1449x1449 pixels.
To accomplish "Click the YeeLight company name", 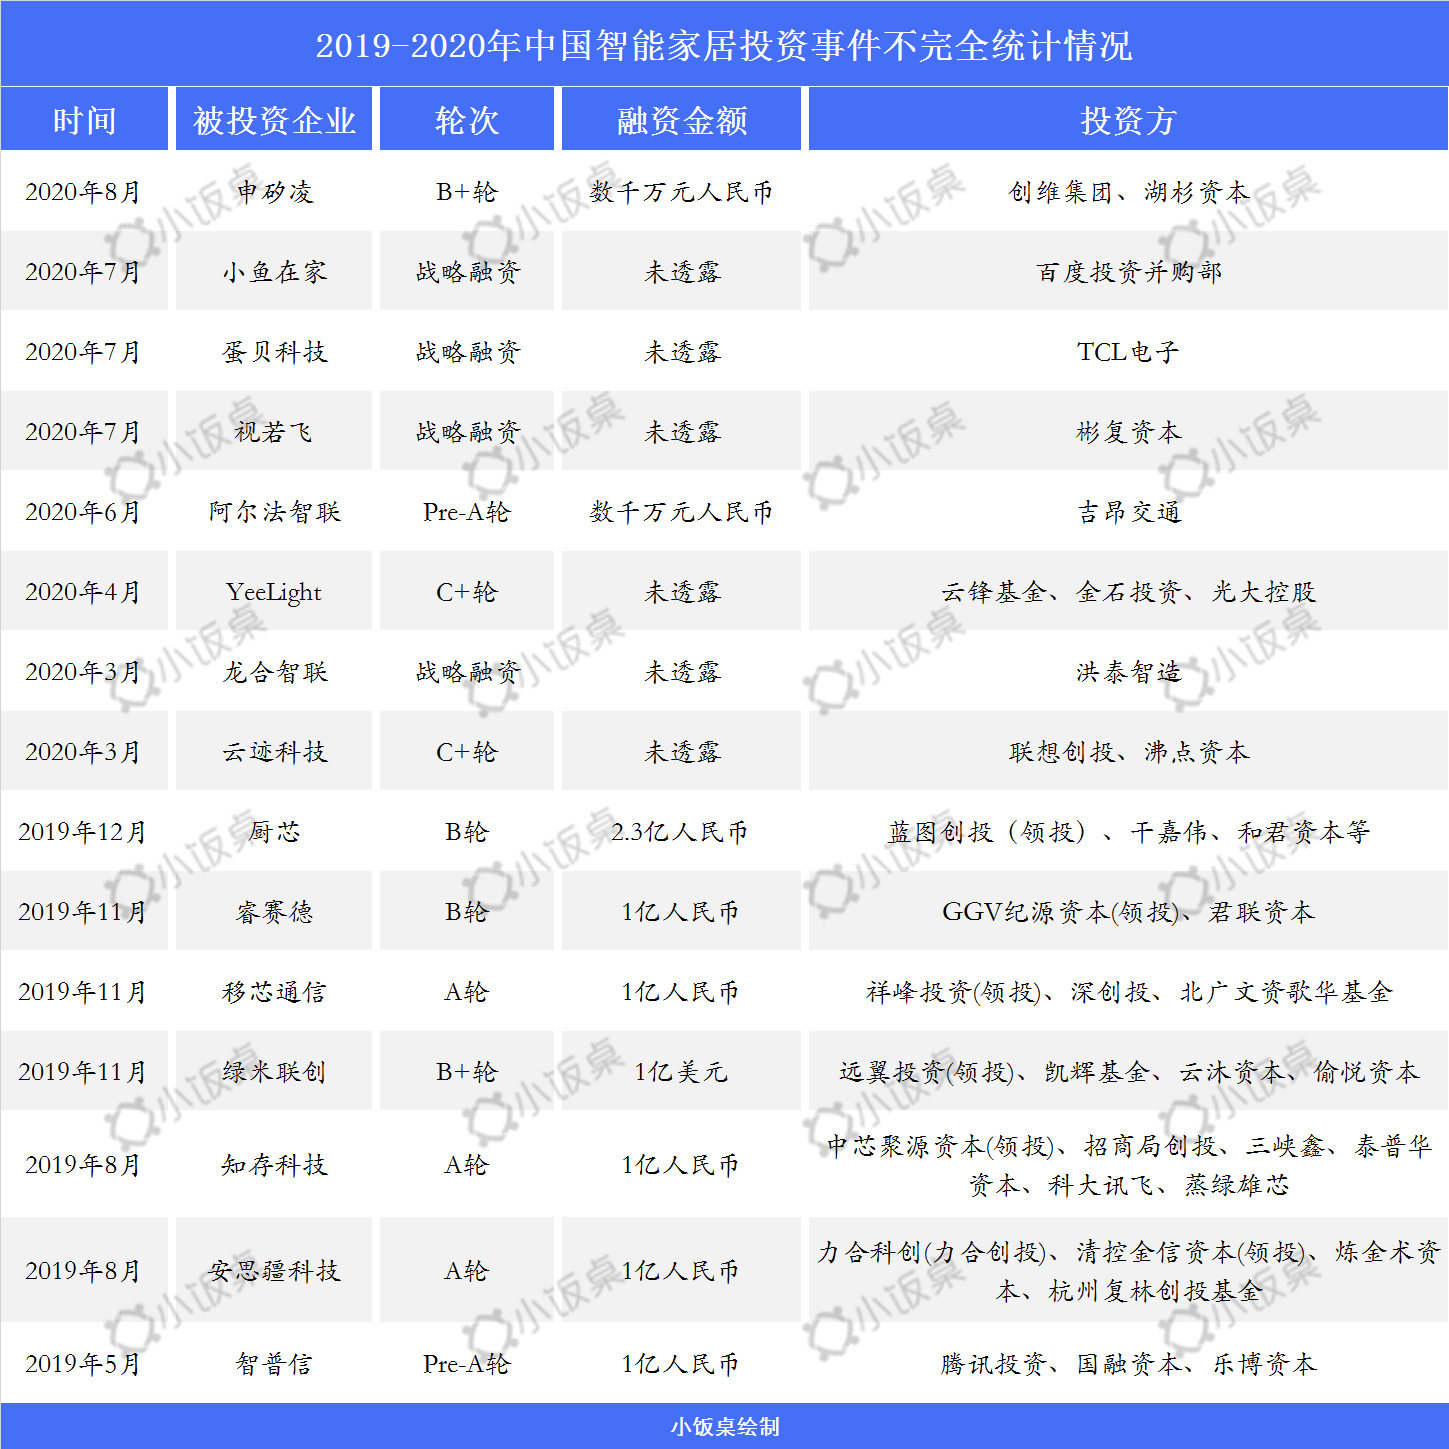I will coord(273,592).
